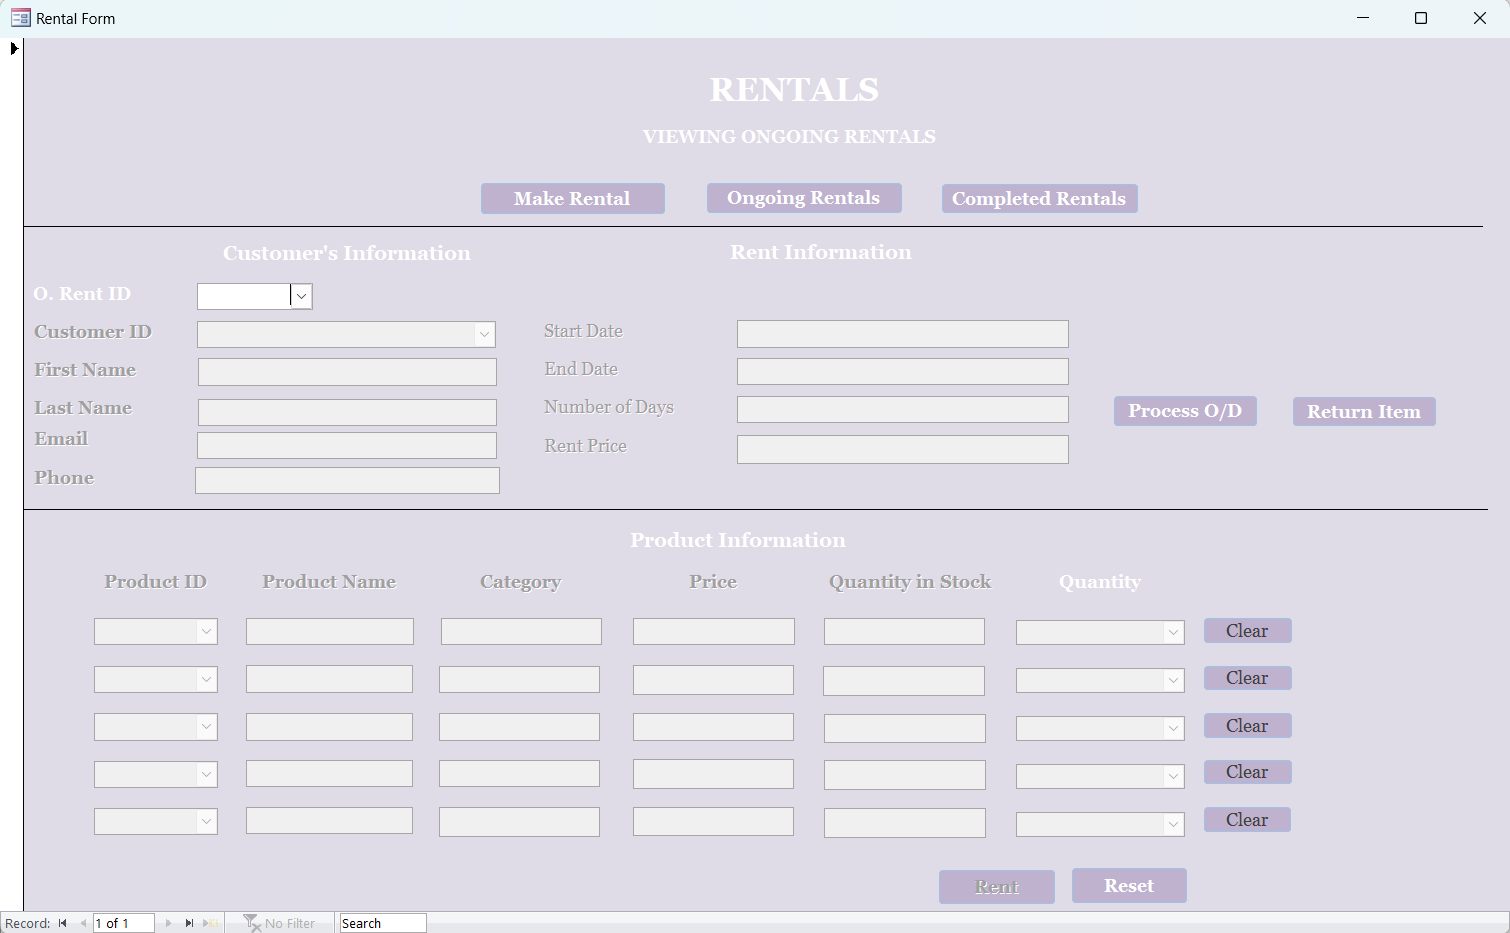Click fifth row Category field
This screenshot has height=933, width=1510.
519,822
